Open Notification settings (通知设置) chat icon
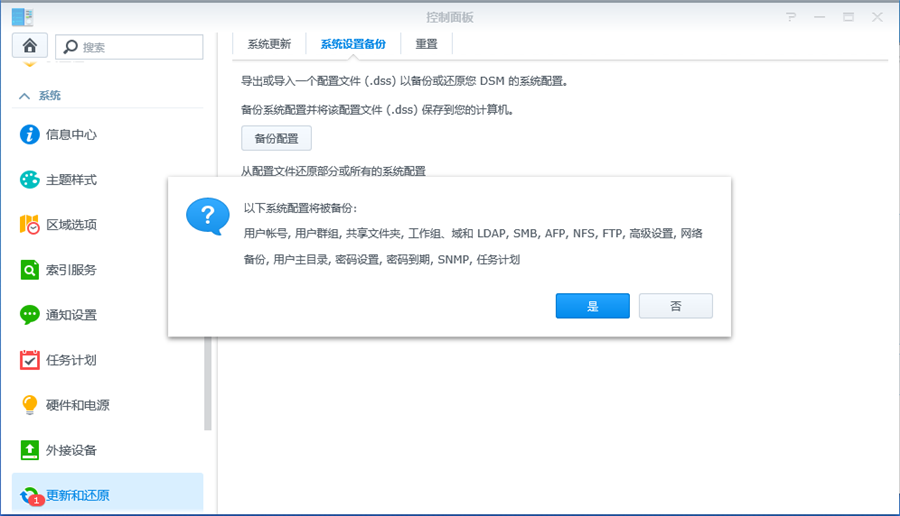This screenshot has width=900, height=516. 30,315
